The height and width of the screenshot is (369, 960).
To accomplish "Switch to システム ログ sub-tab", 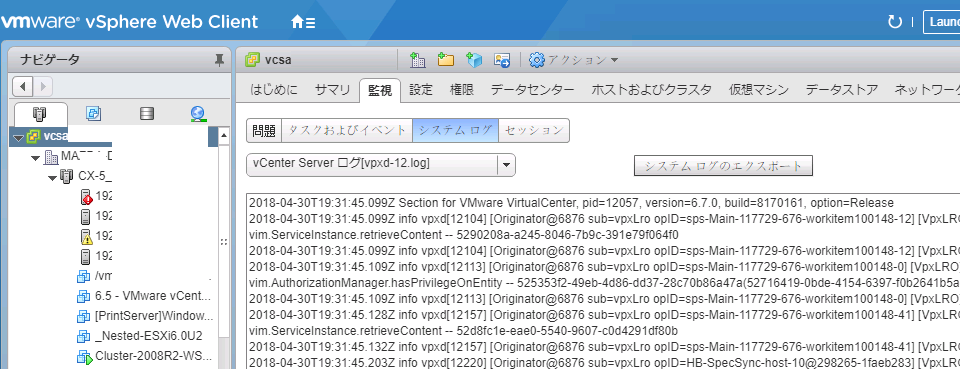I will click(456, 130).
